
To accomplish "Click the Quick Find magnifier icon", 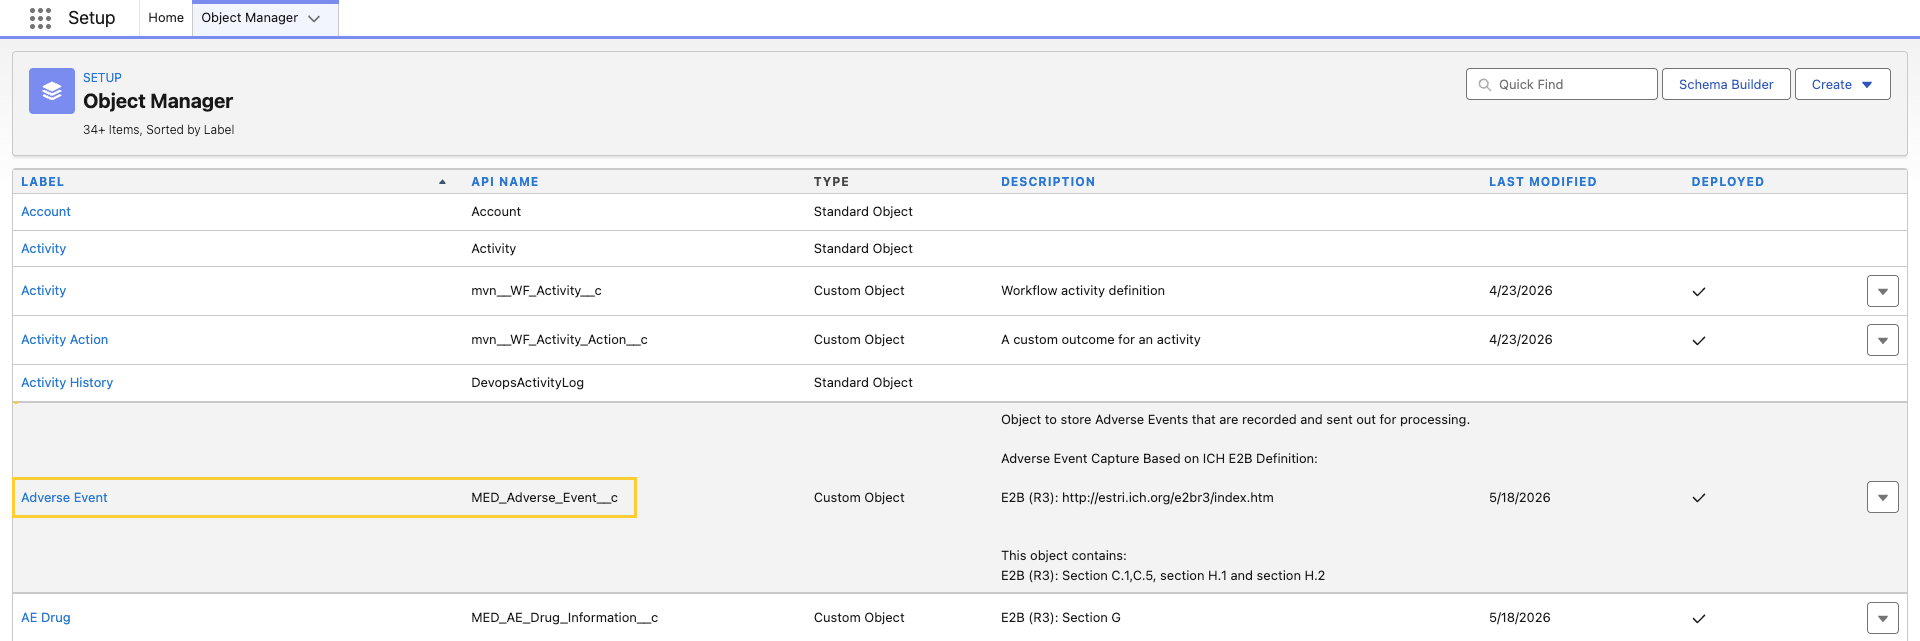I will click(1485, 85).
